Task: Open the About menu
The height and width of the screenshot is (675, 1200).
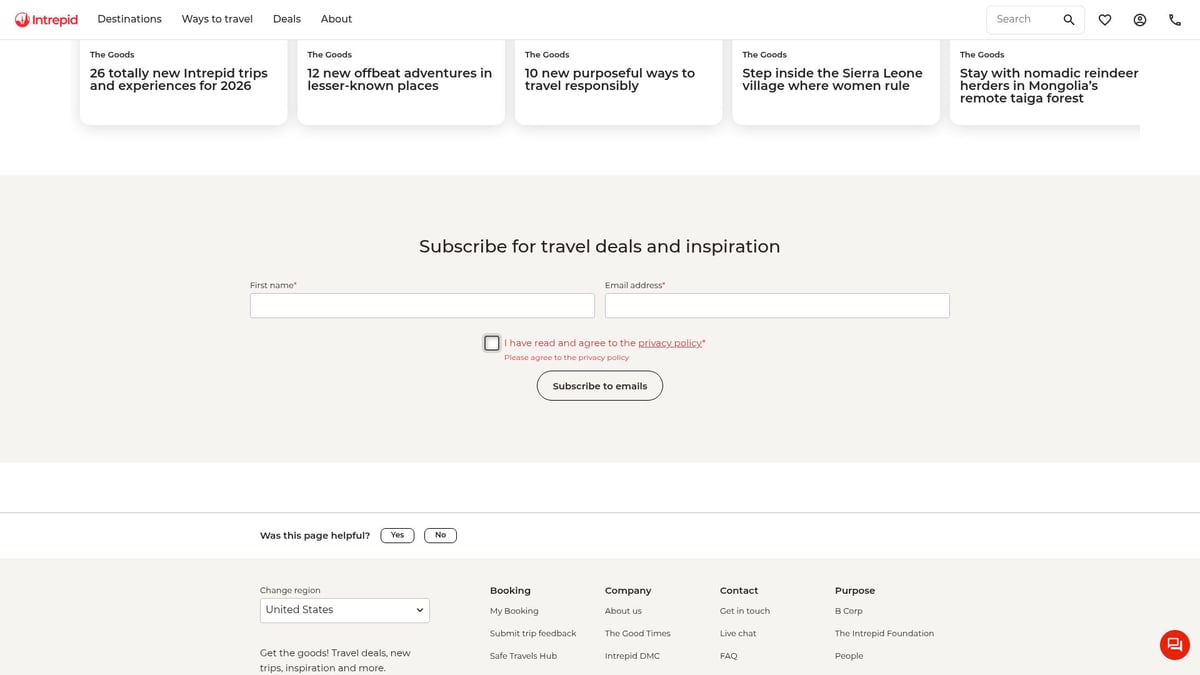Action: point(336,19)
